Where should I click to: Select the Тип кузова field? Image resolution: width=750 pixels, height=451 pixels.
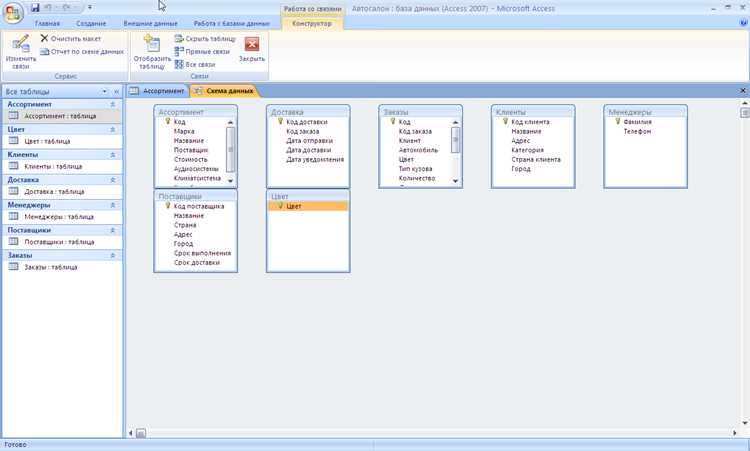(416, 168)
